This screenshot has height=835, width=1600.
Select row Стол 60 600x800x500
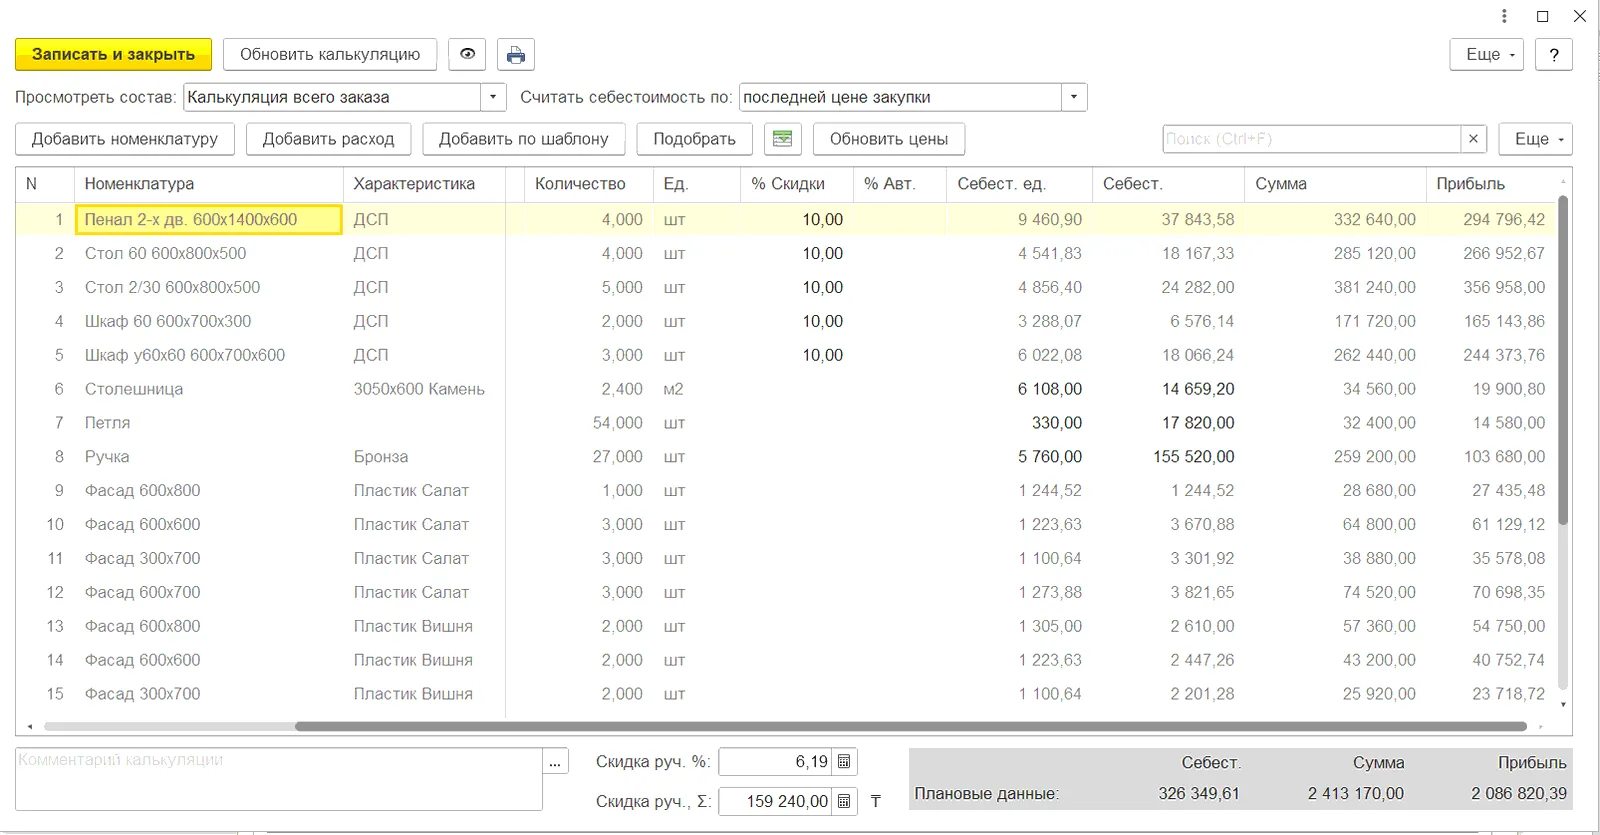(786, 254)
